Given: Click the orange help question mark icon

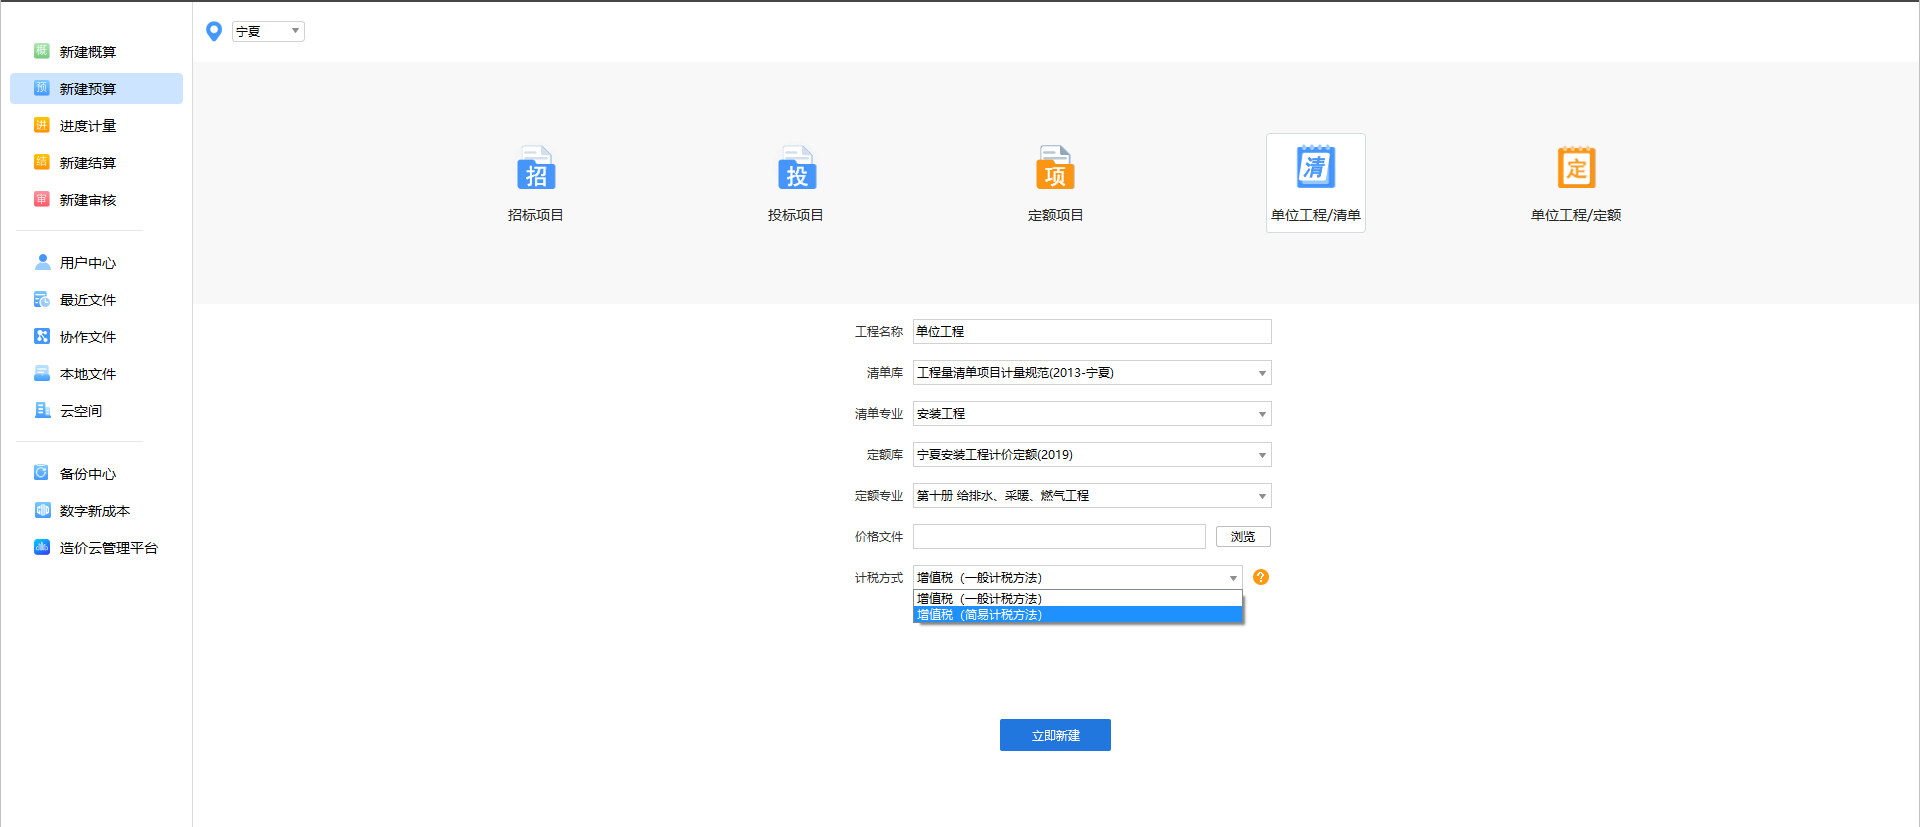Looking at the screenshot, I should [1261, 577].
